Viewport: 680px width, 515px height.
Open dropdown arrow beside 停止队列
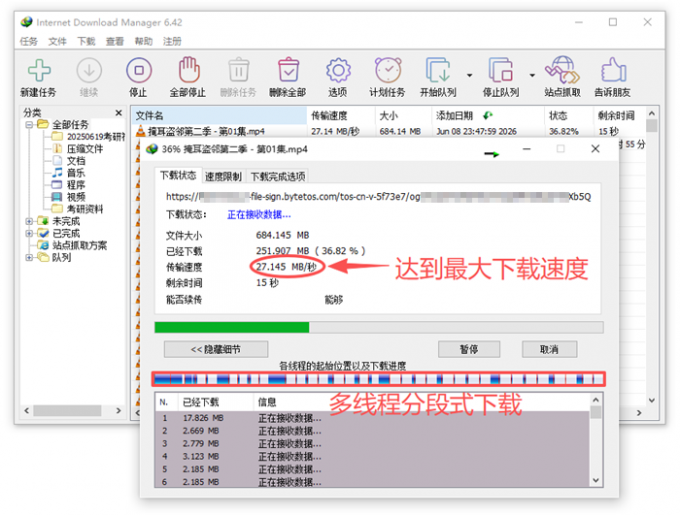coord(532,75)
